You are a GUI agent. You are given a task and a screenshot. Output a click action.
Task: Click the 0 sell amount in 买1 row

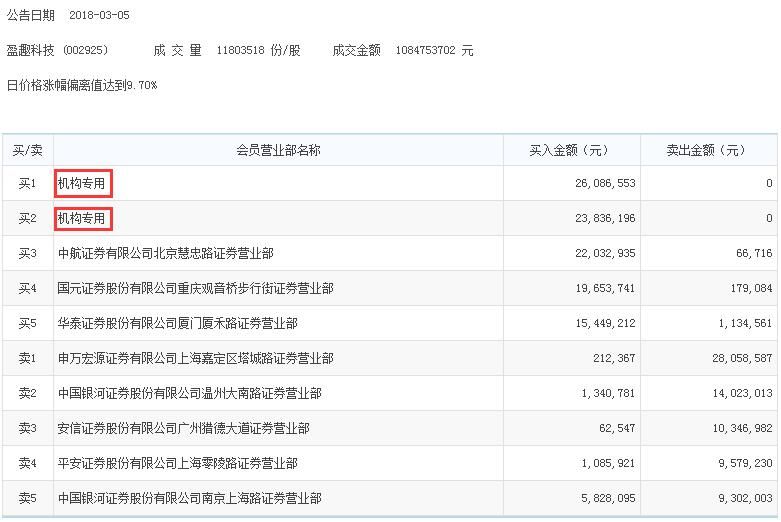coord(770,183)
